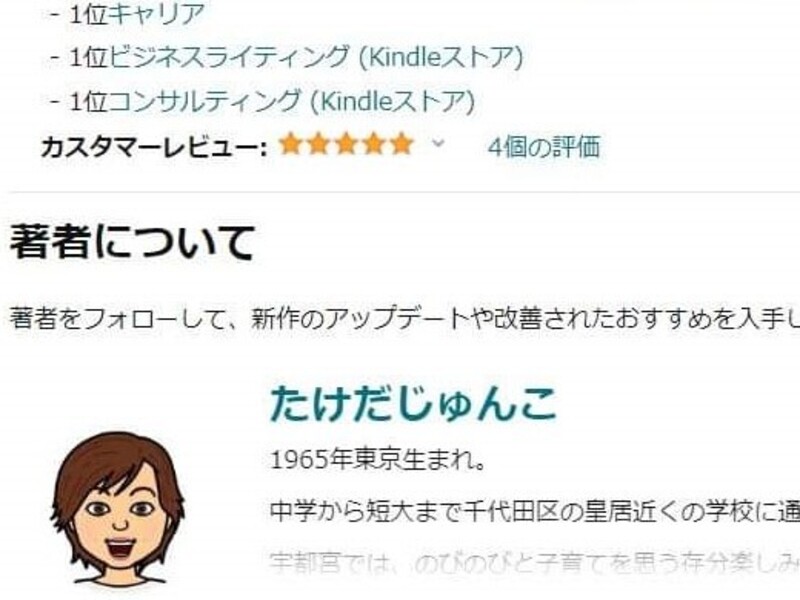800x600 pixels.
Task: Click the 1位 rank text before ビジネスライティング
Action: [x=88, y=57]
